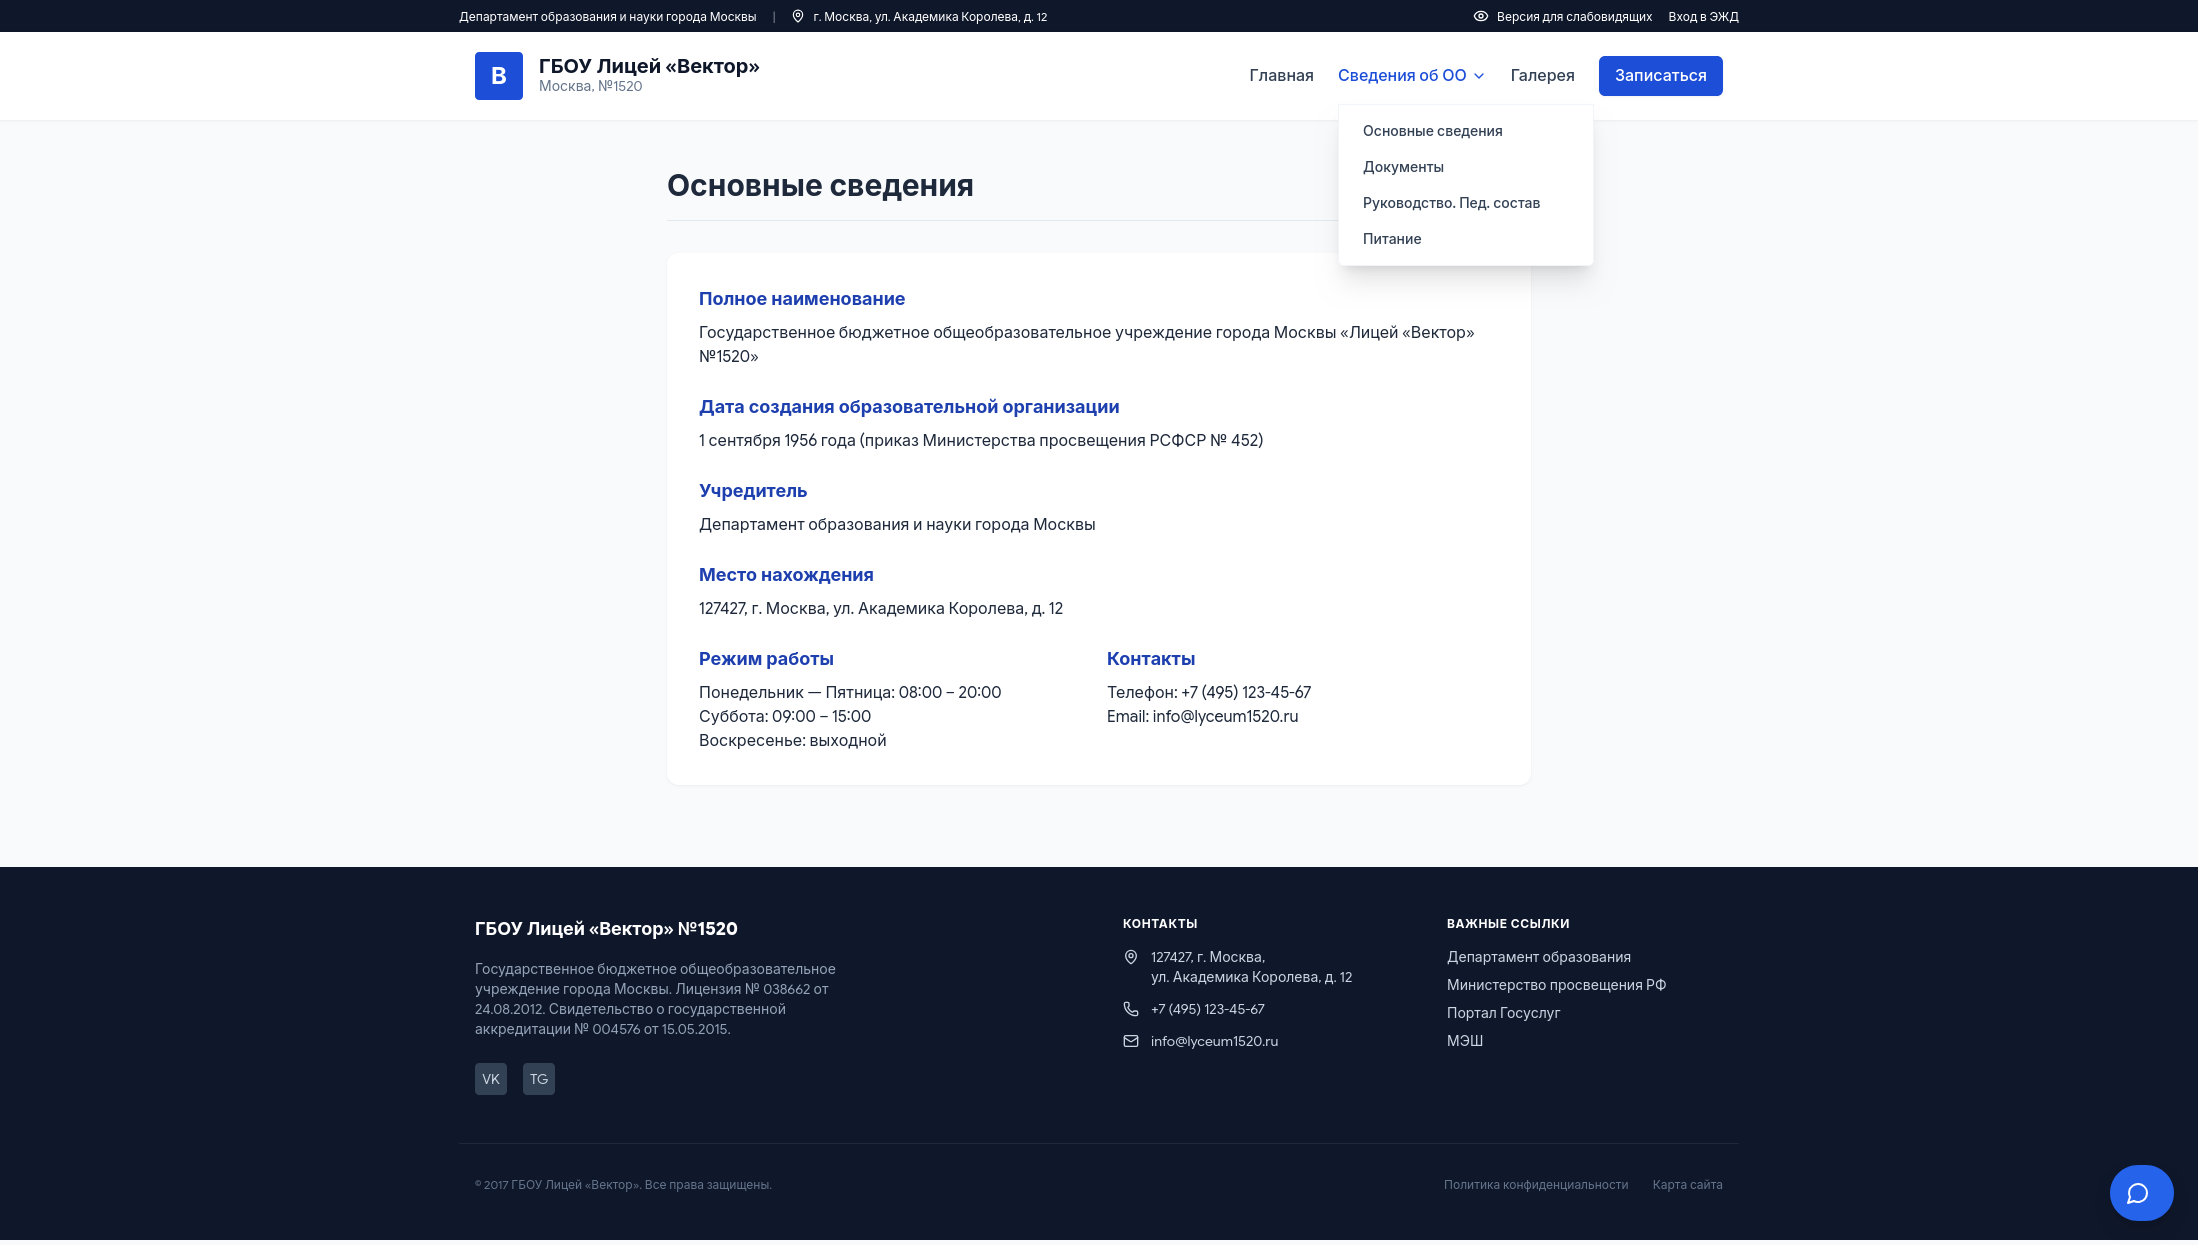Click the lyceum logo «В» icon
The width and height of the screenshot is (2198, 1245).
coord(498,75)
